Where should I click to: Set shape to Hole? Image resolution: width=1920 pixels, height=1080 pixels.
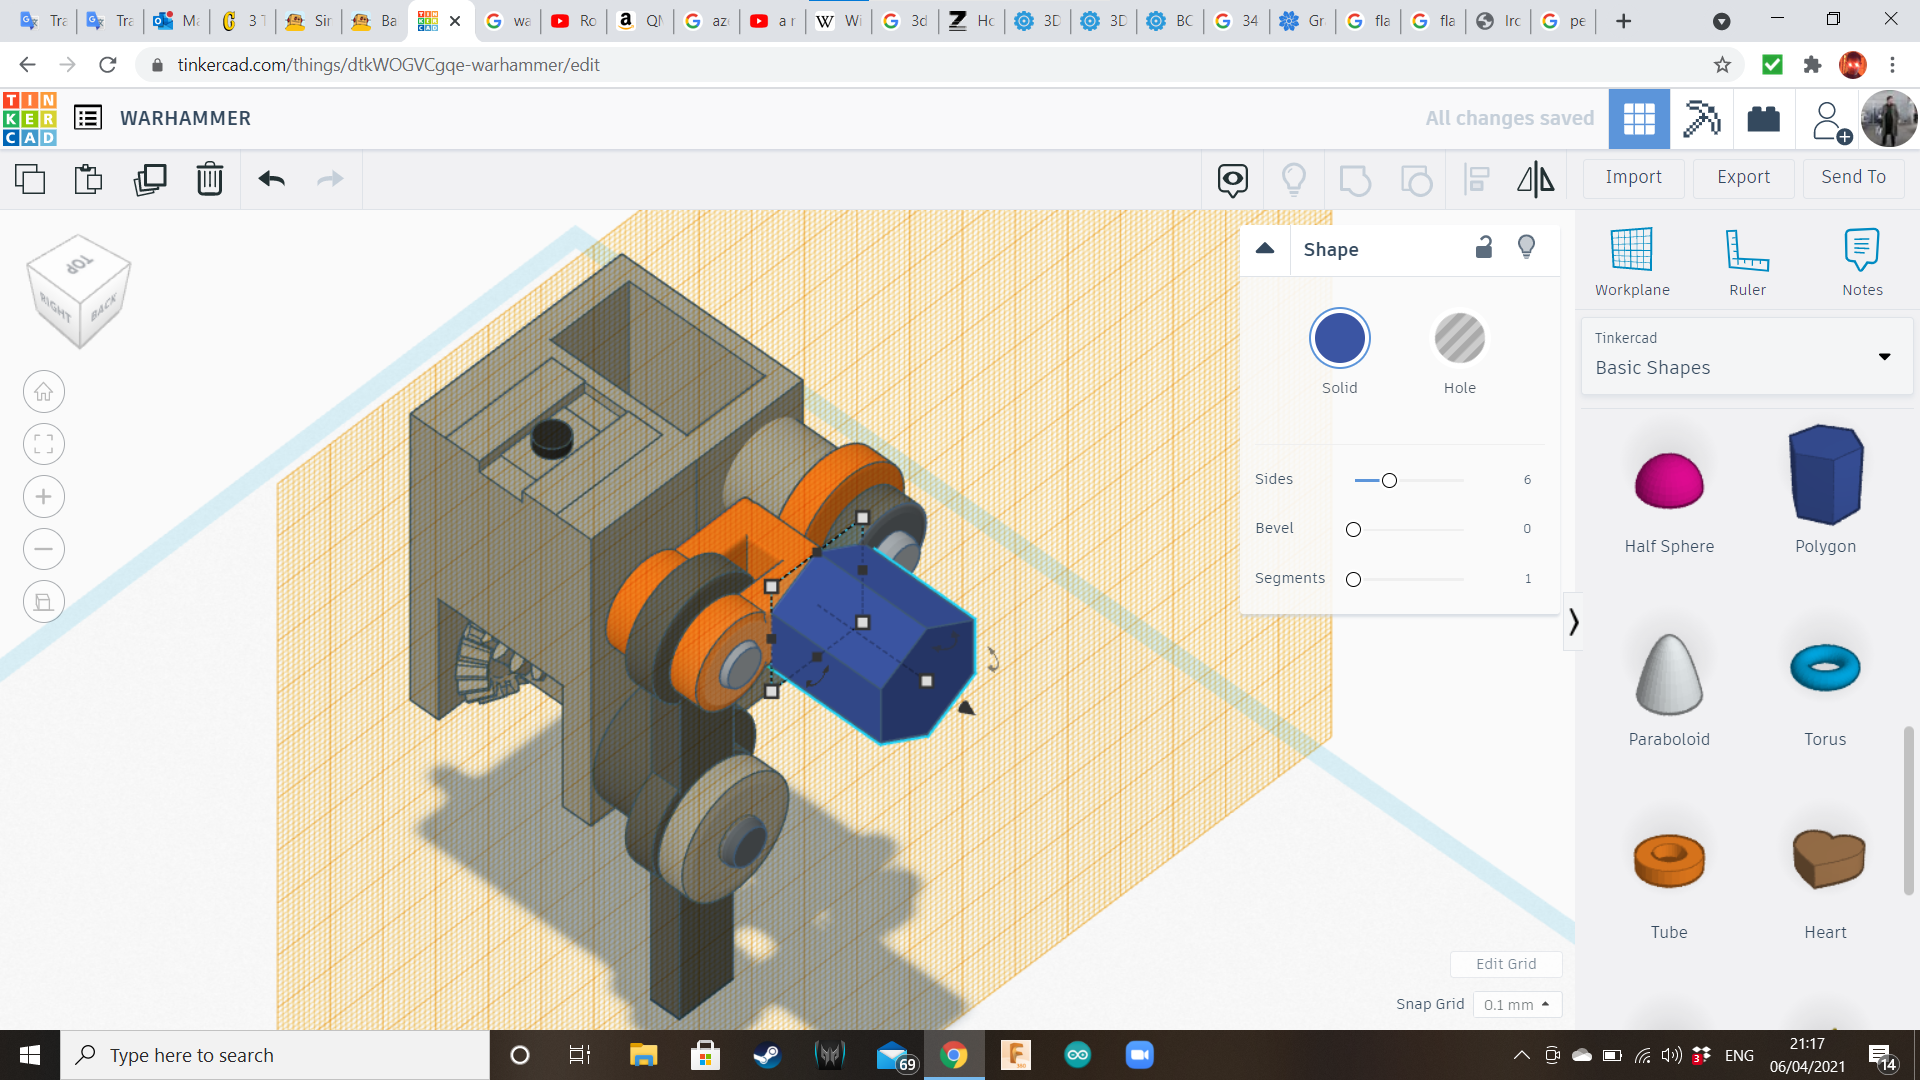1459,339
